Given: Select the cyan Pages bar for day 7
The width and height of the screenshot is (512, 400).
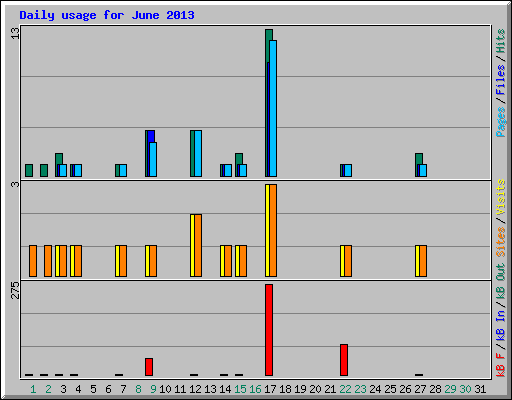Looking at the screenshot, I should point(123,170).
